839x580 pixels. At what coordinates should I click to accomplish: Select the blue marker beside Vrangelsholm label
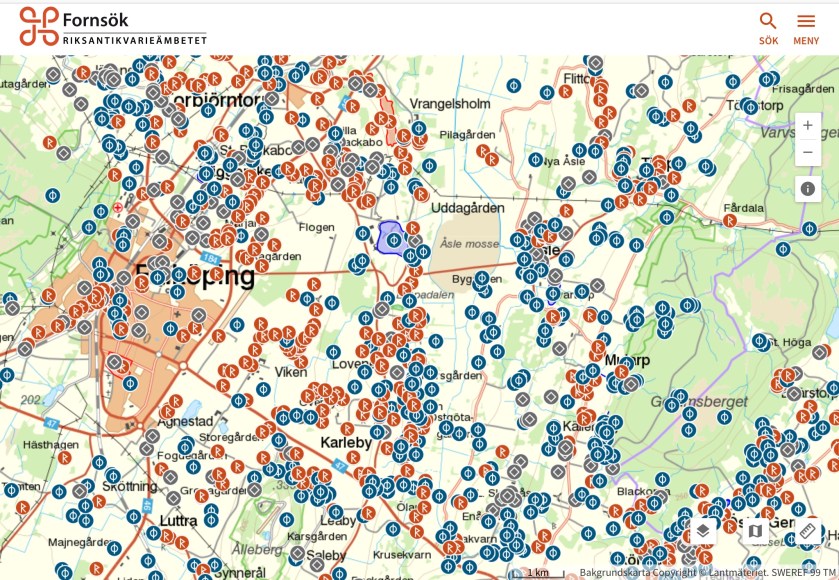[419, 128]
